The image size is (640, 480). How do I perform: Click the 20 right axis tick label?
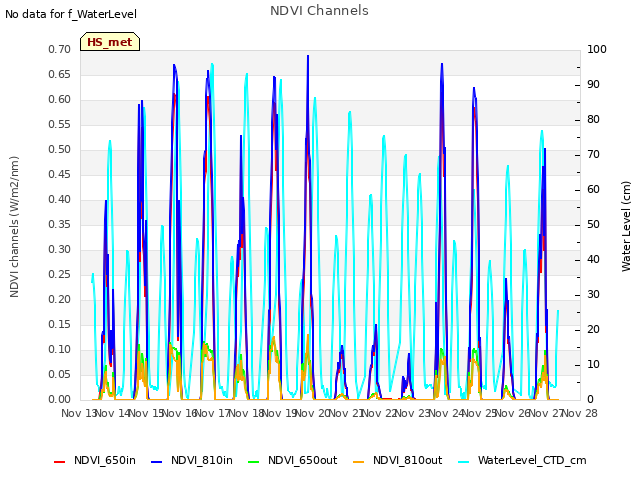pos(593,329)
